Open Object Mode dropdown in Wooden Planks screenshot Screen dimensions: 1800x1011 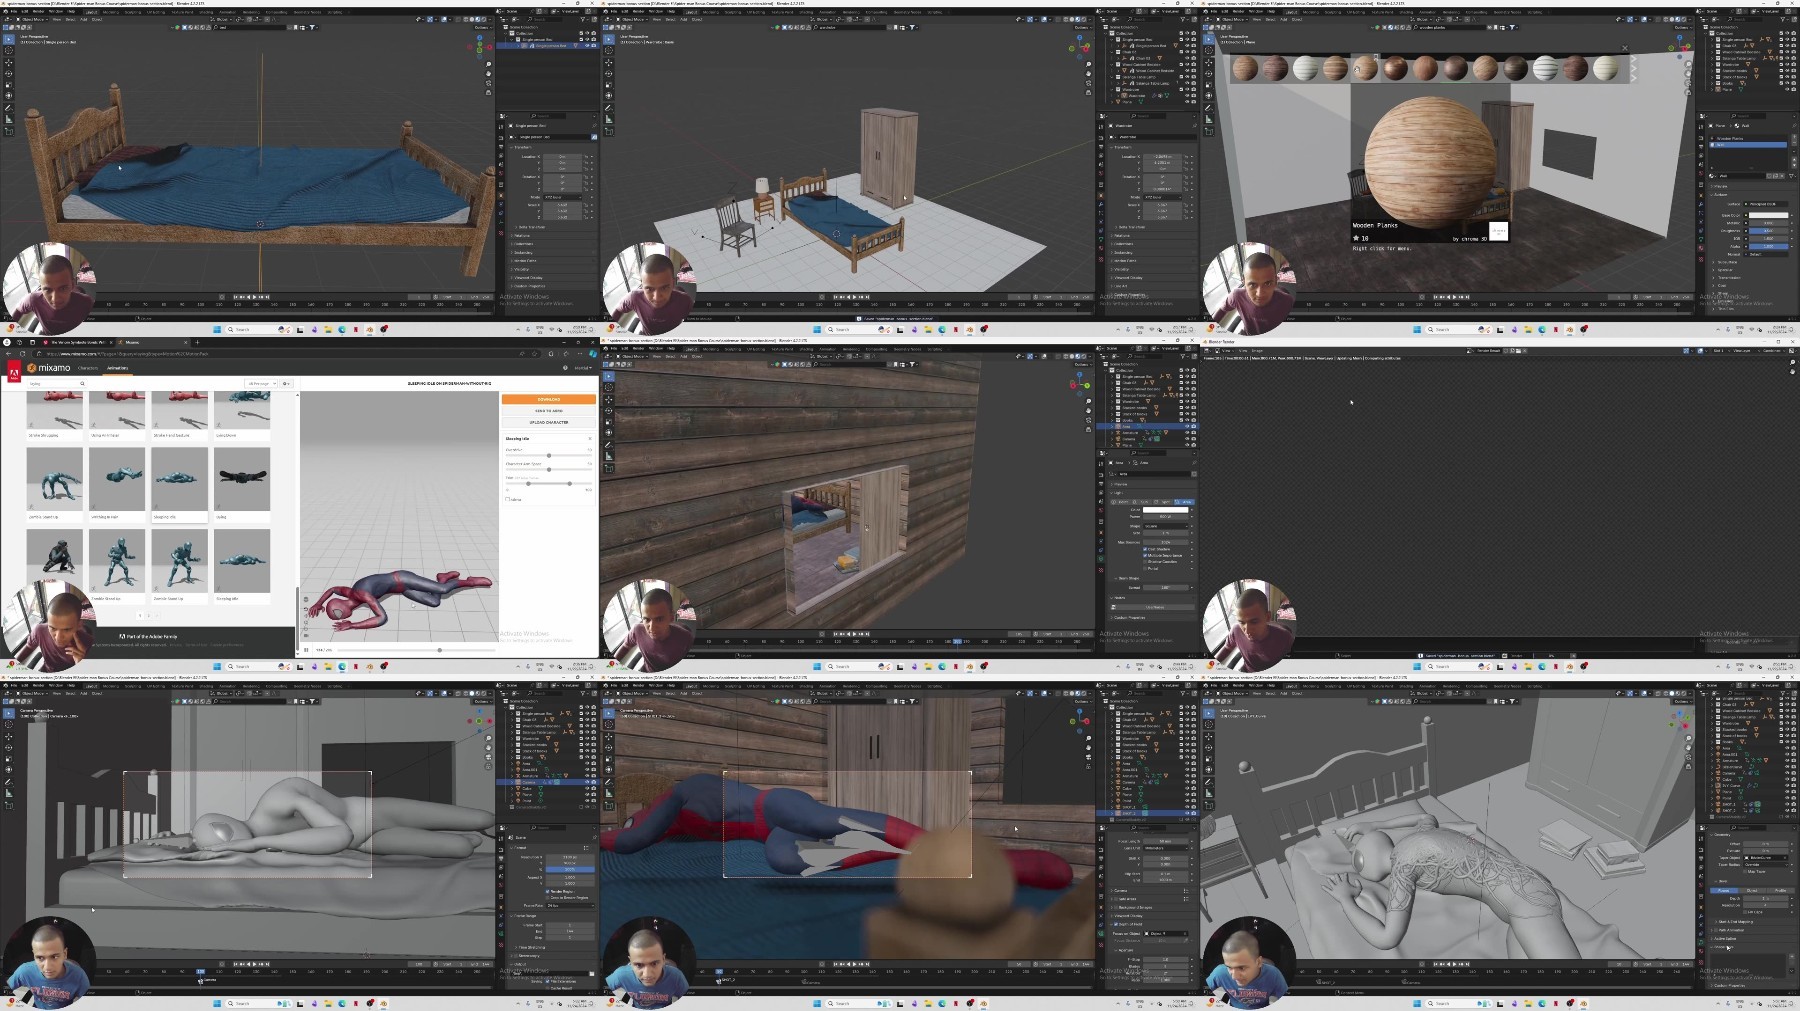pos(1232,19)
